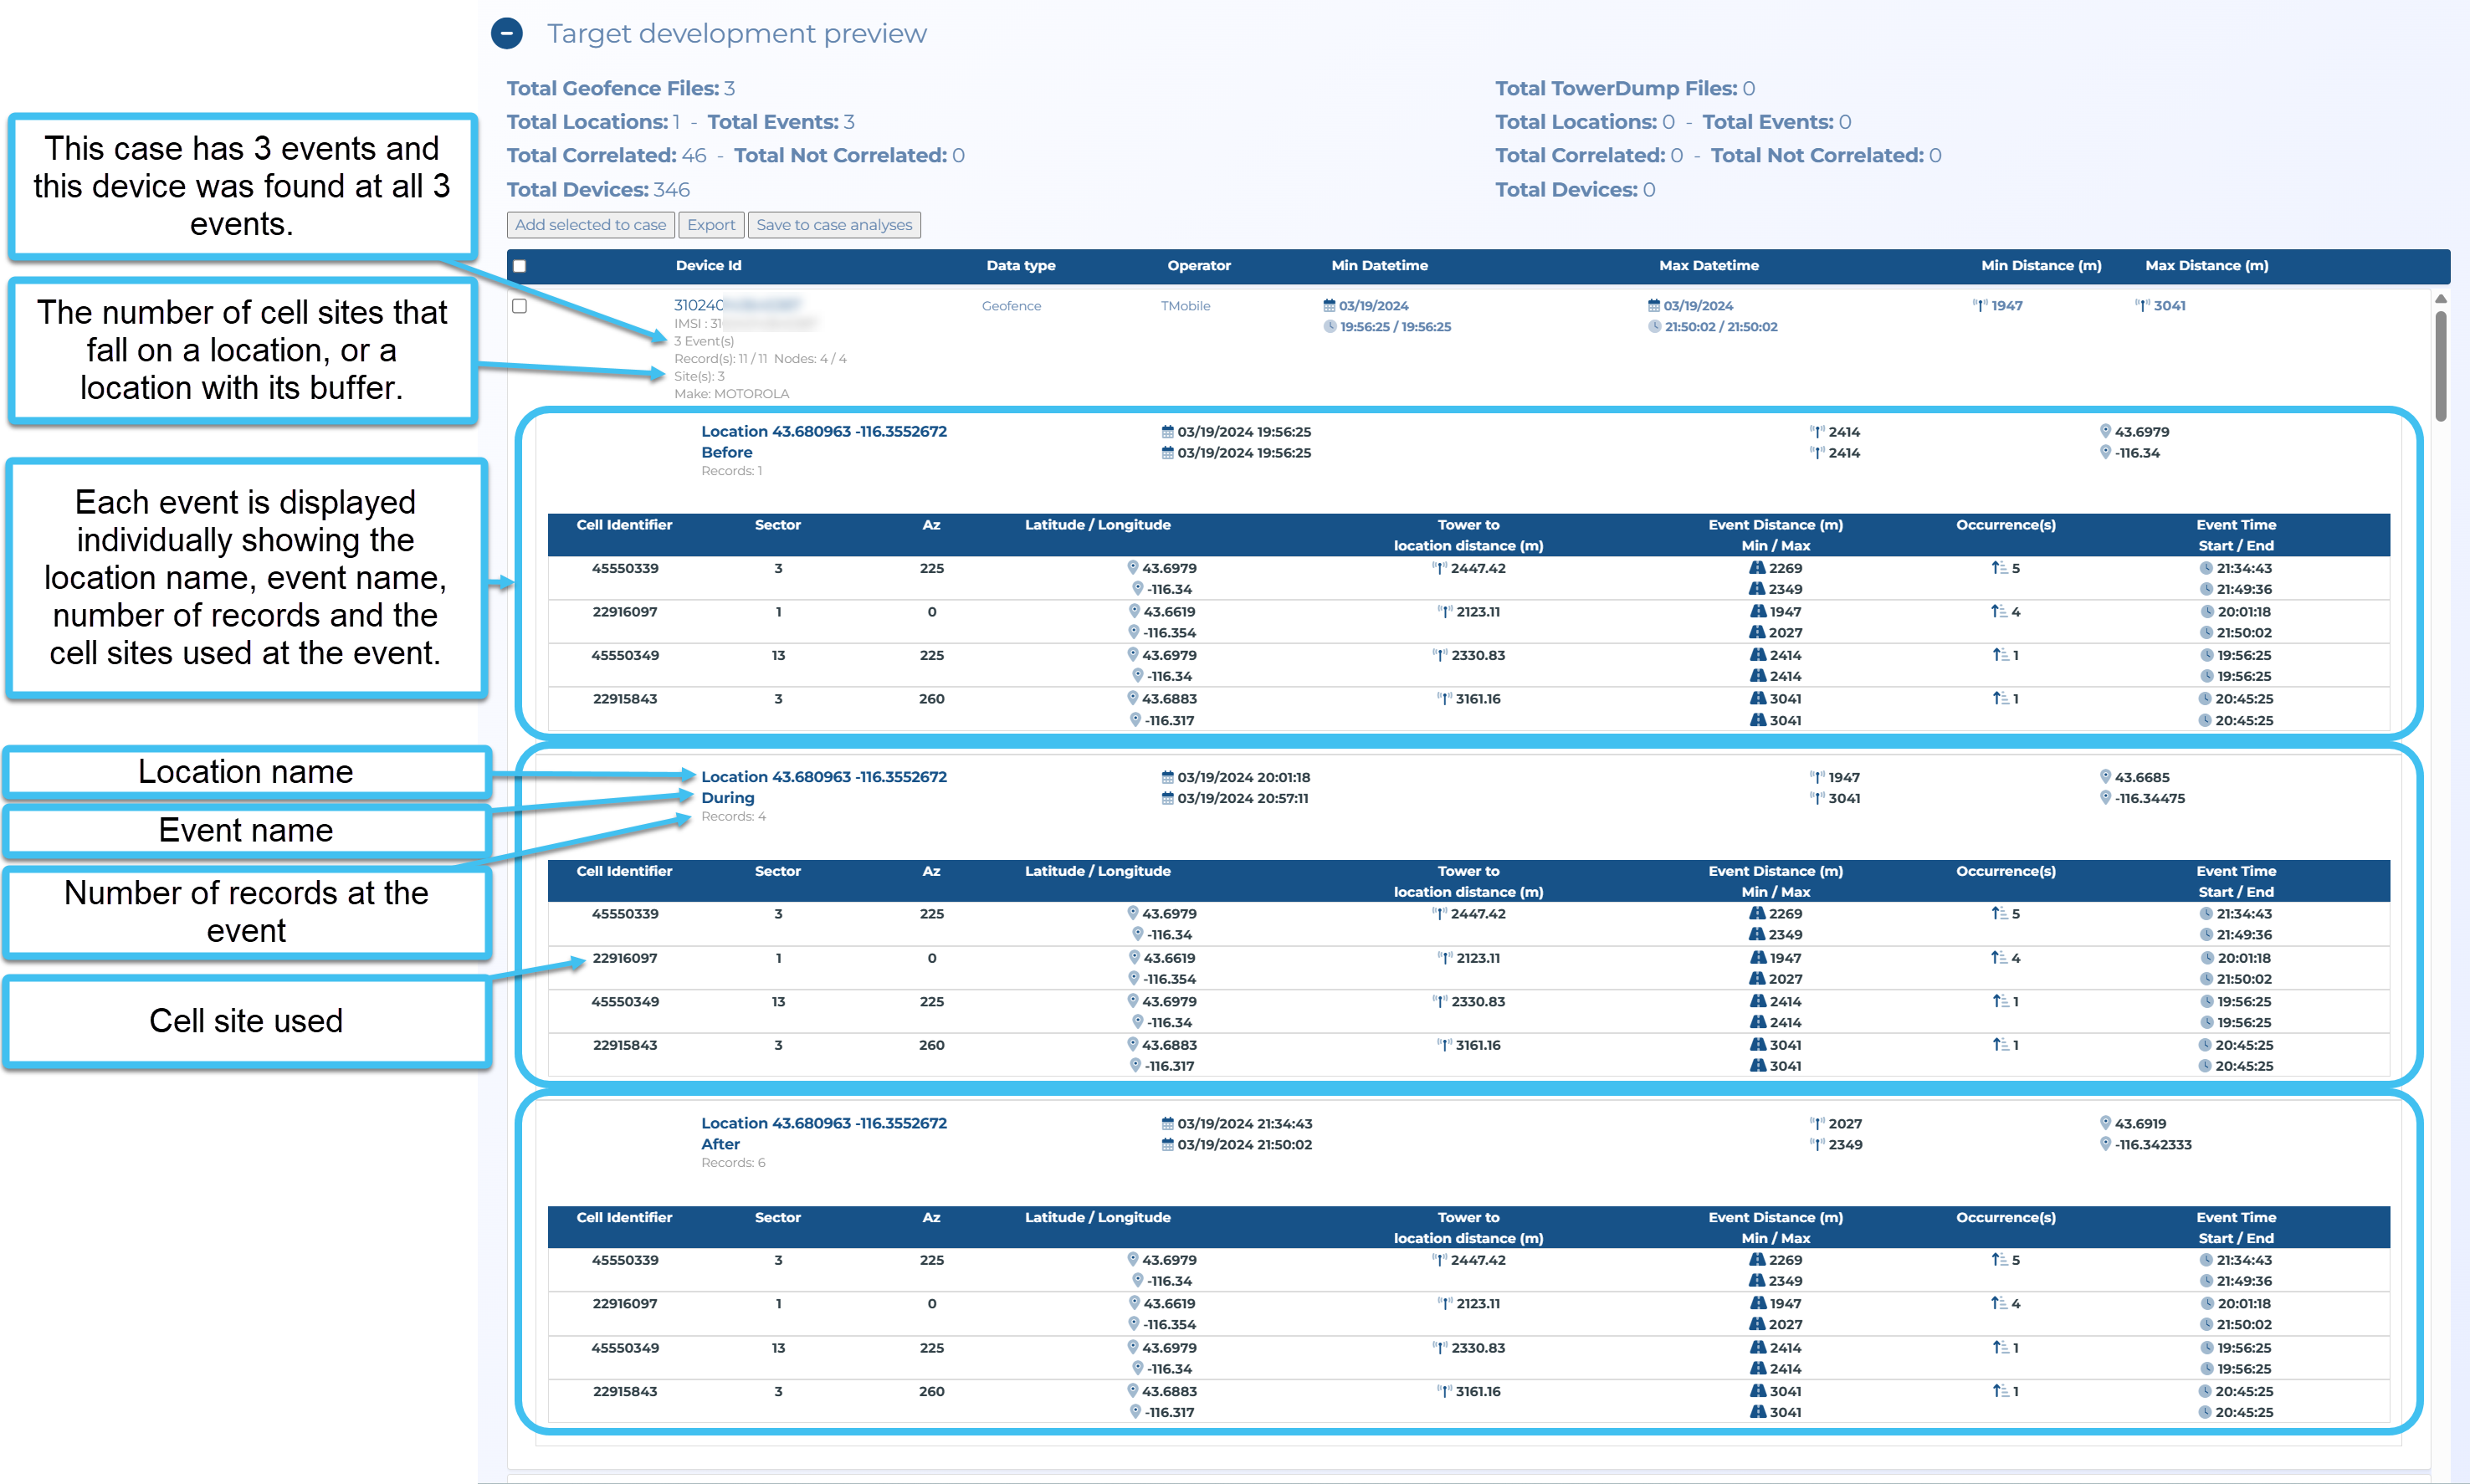Click calendar icon beside 03/19/2024 21:34:43
The image size is (2470, 1484).
pos(1167,1124)
